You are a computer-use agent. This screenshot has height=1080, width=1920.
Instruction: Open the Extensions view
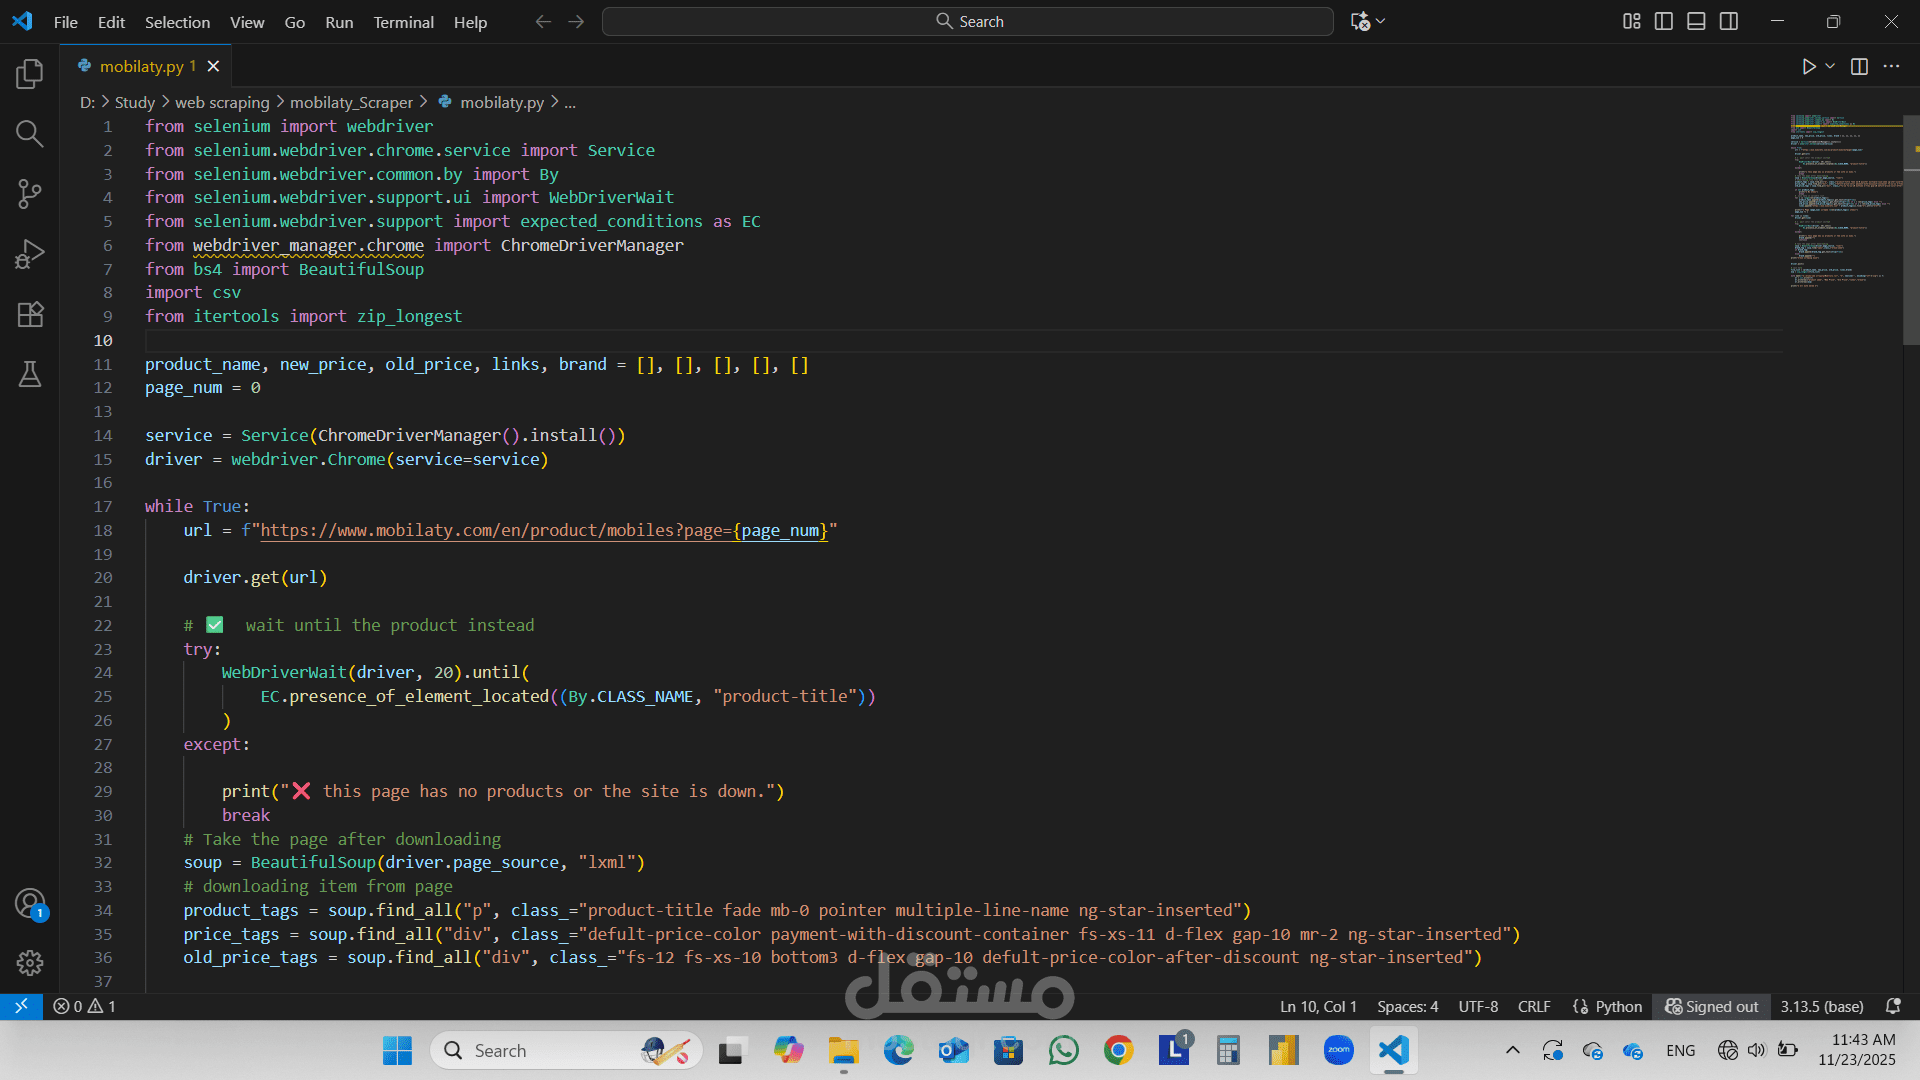pos(30,314)
